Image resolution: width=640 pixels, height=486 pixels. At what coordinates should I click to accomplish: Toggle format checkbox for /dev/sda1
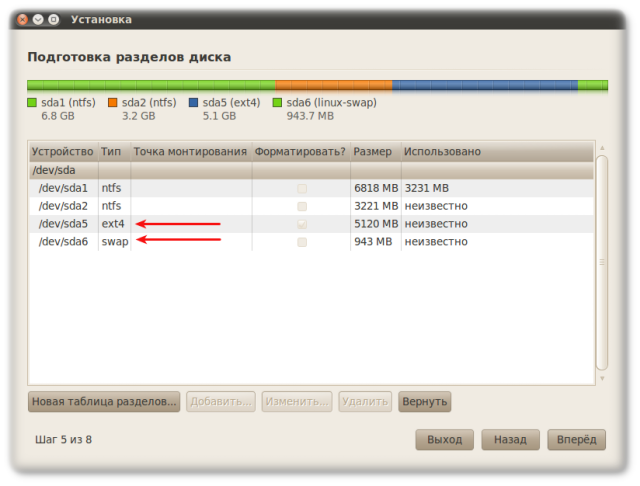pos(301,188)
